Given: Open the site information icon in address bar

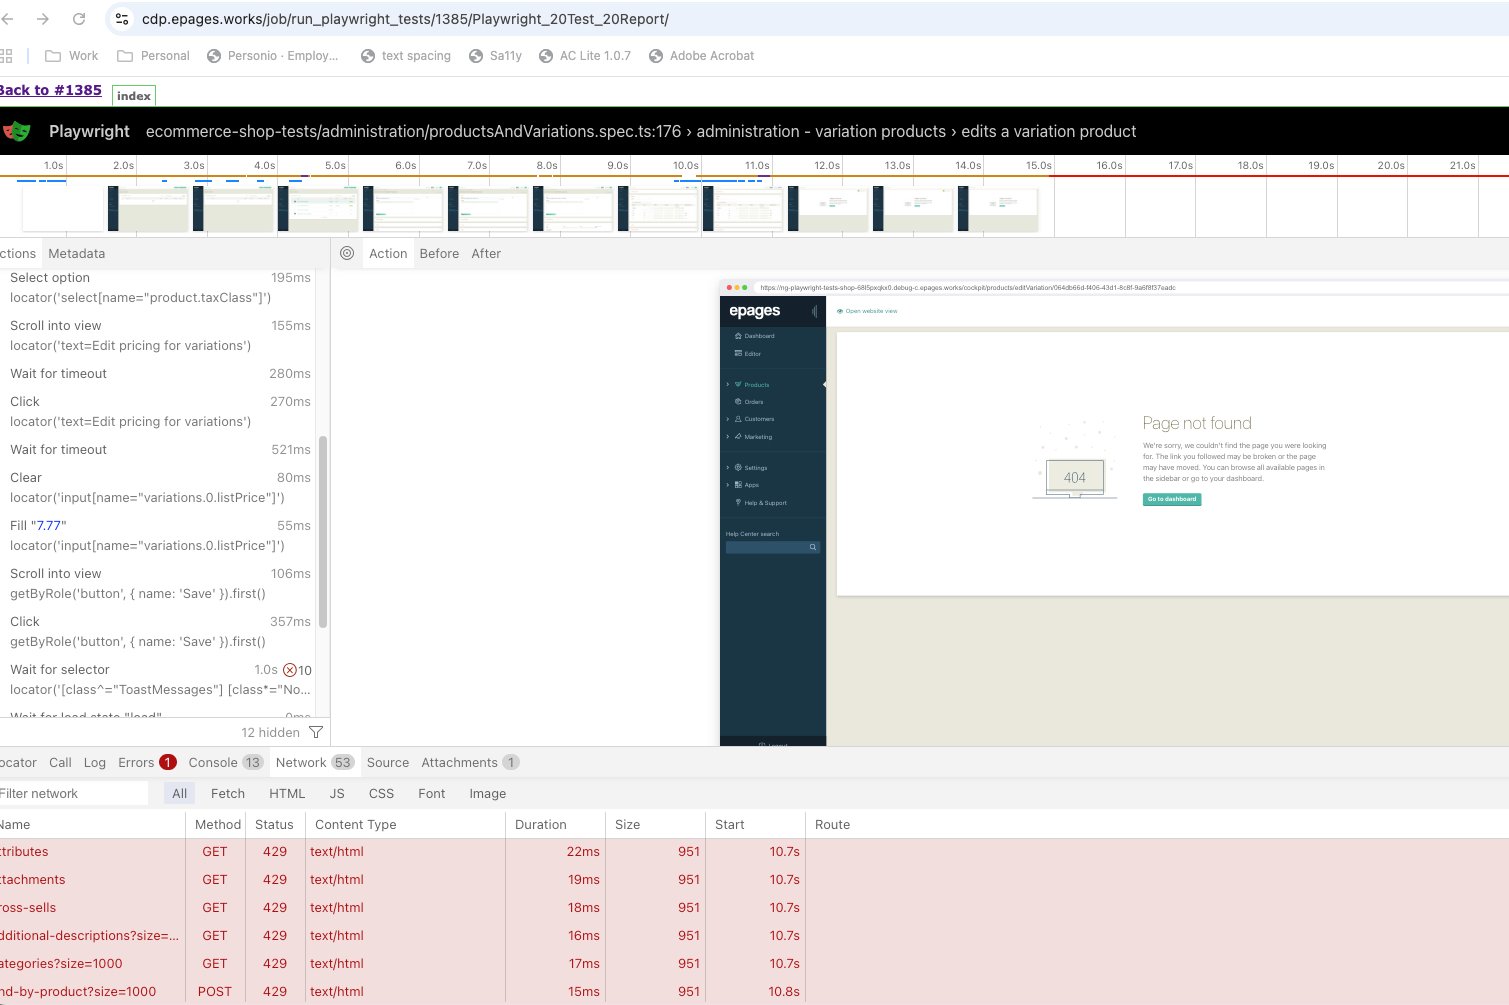Looking at the screenshot, I should [x=122, y=19].
